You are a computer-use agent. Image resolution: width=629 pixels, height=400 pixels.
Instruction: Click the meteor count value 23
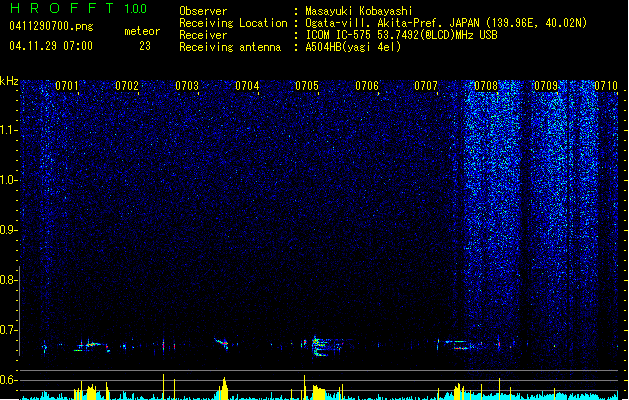click(x=145, y=46)
